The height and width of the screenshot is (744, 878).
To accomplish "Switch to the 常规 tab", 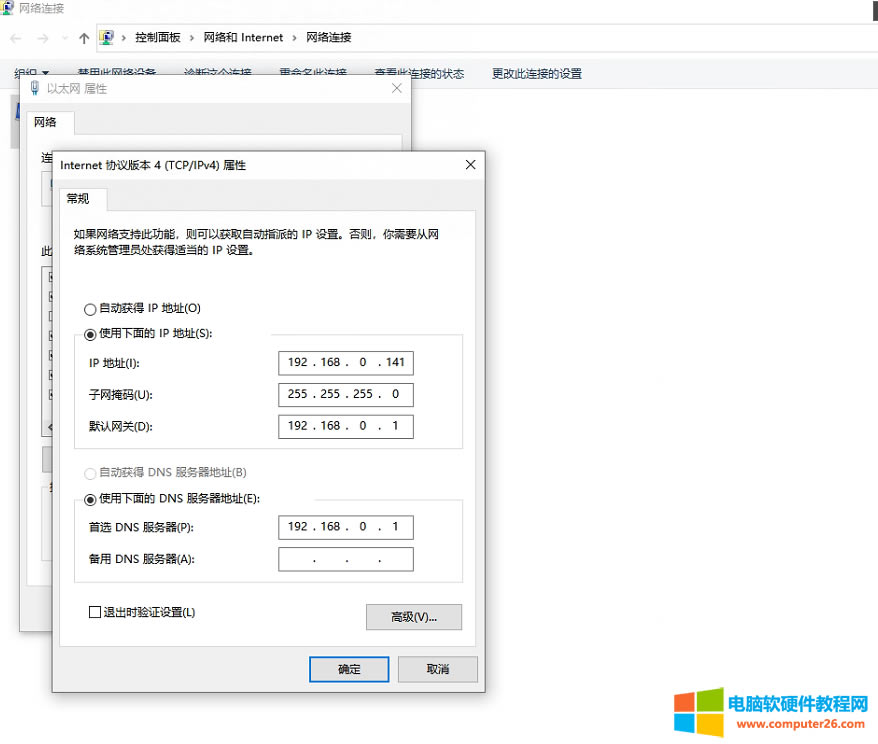I will click(x=78, y=199).
